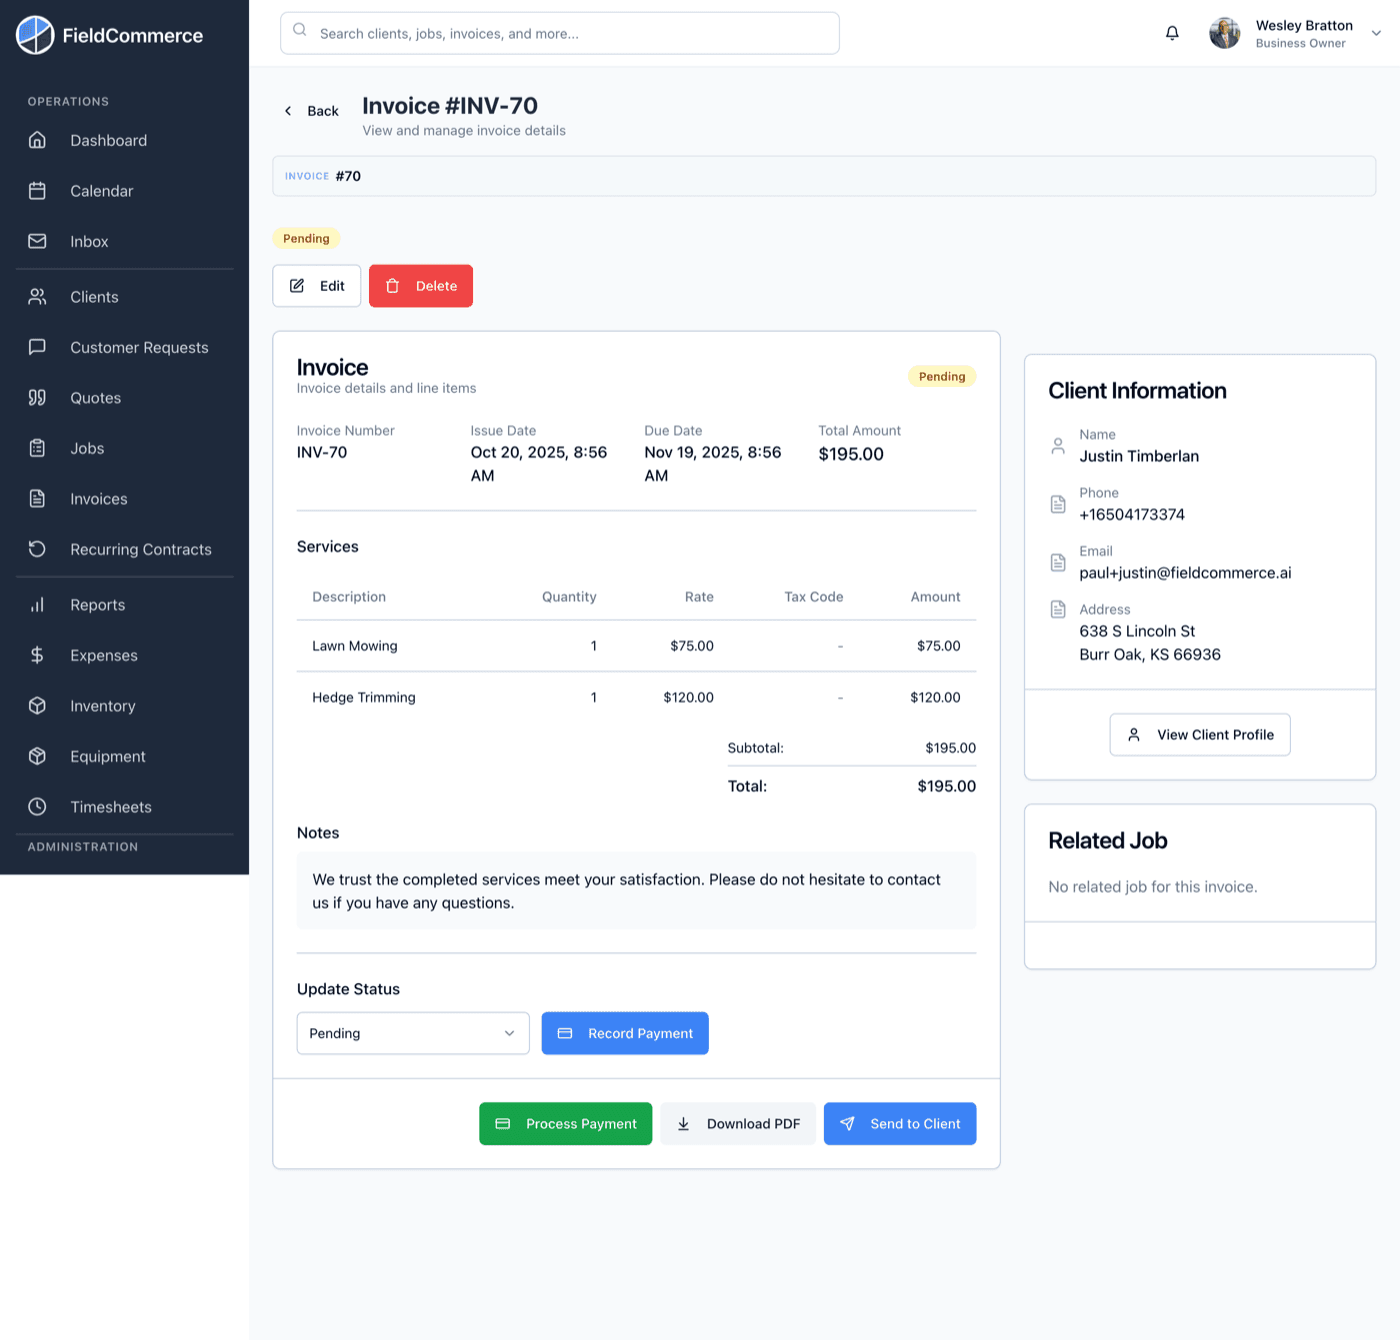
Task: Select the Calendar icon in the sidebar
Action: tap(37, 191)
